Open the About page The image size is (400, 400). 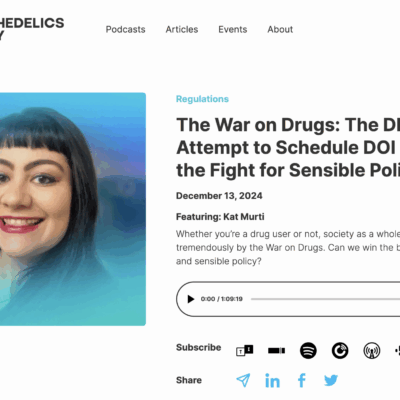[x=280, y=29]
